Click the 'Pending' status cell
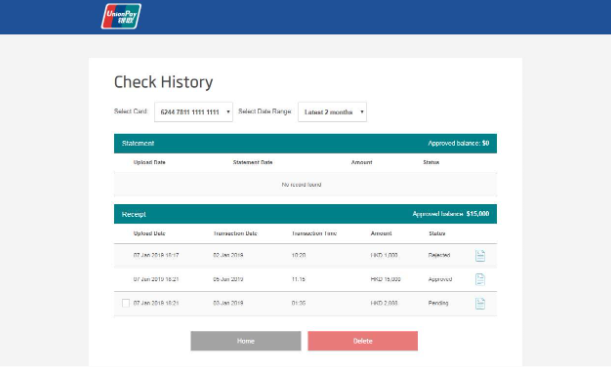 tap(438, 303)
